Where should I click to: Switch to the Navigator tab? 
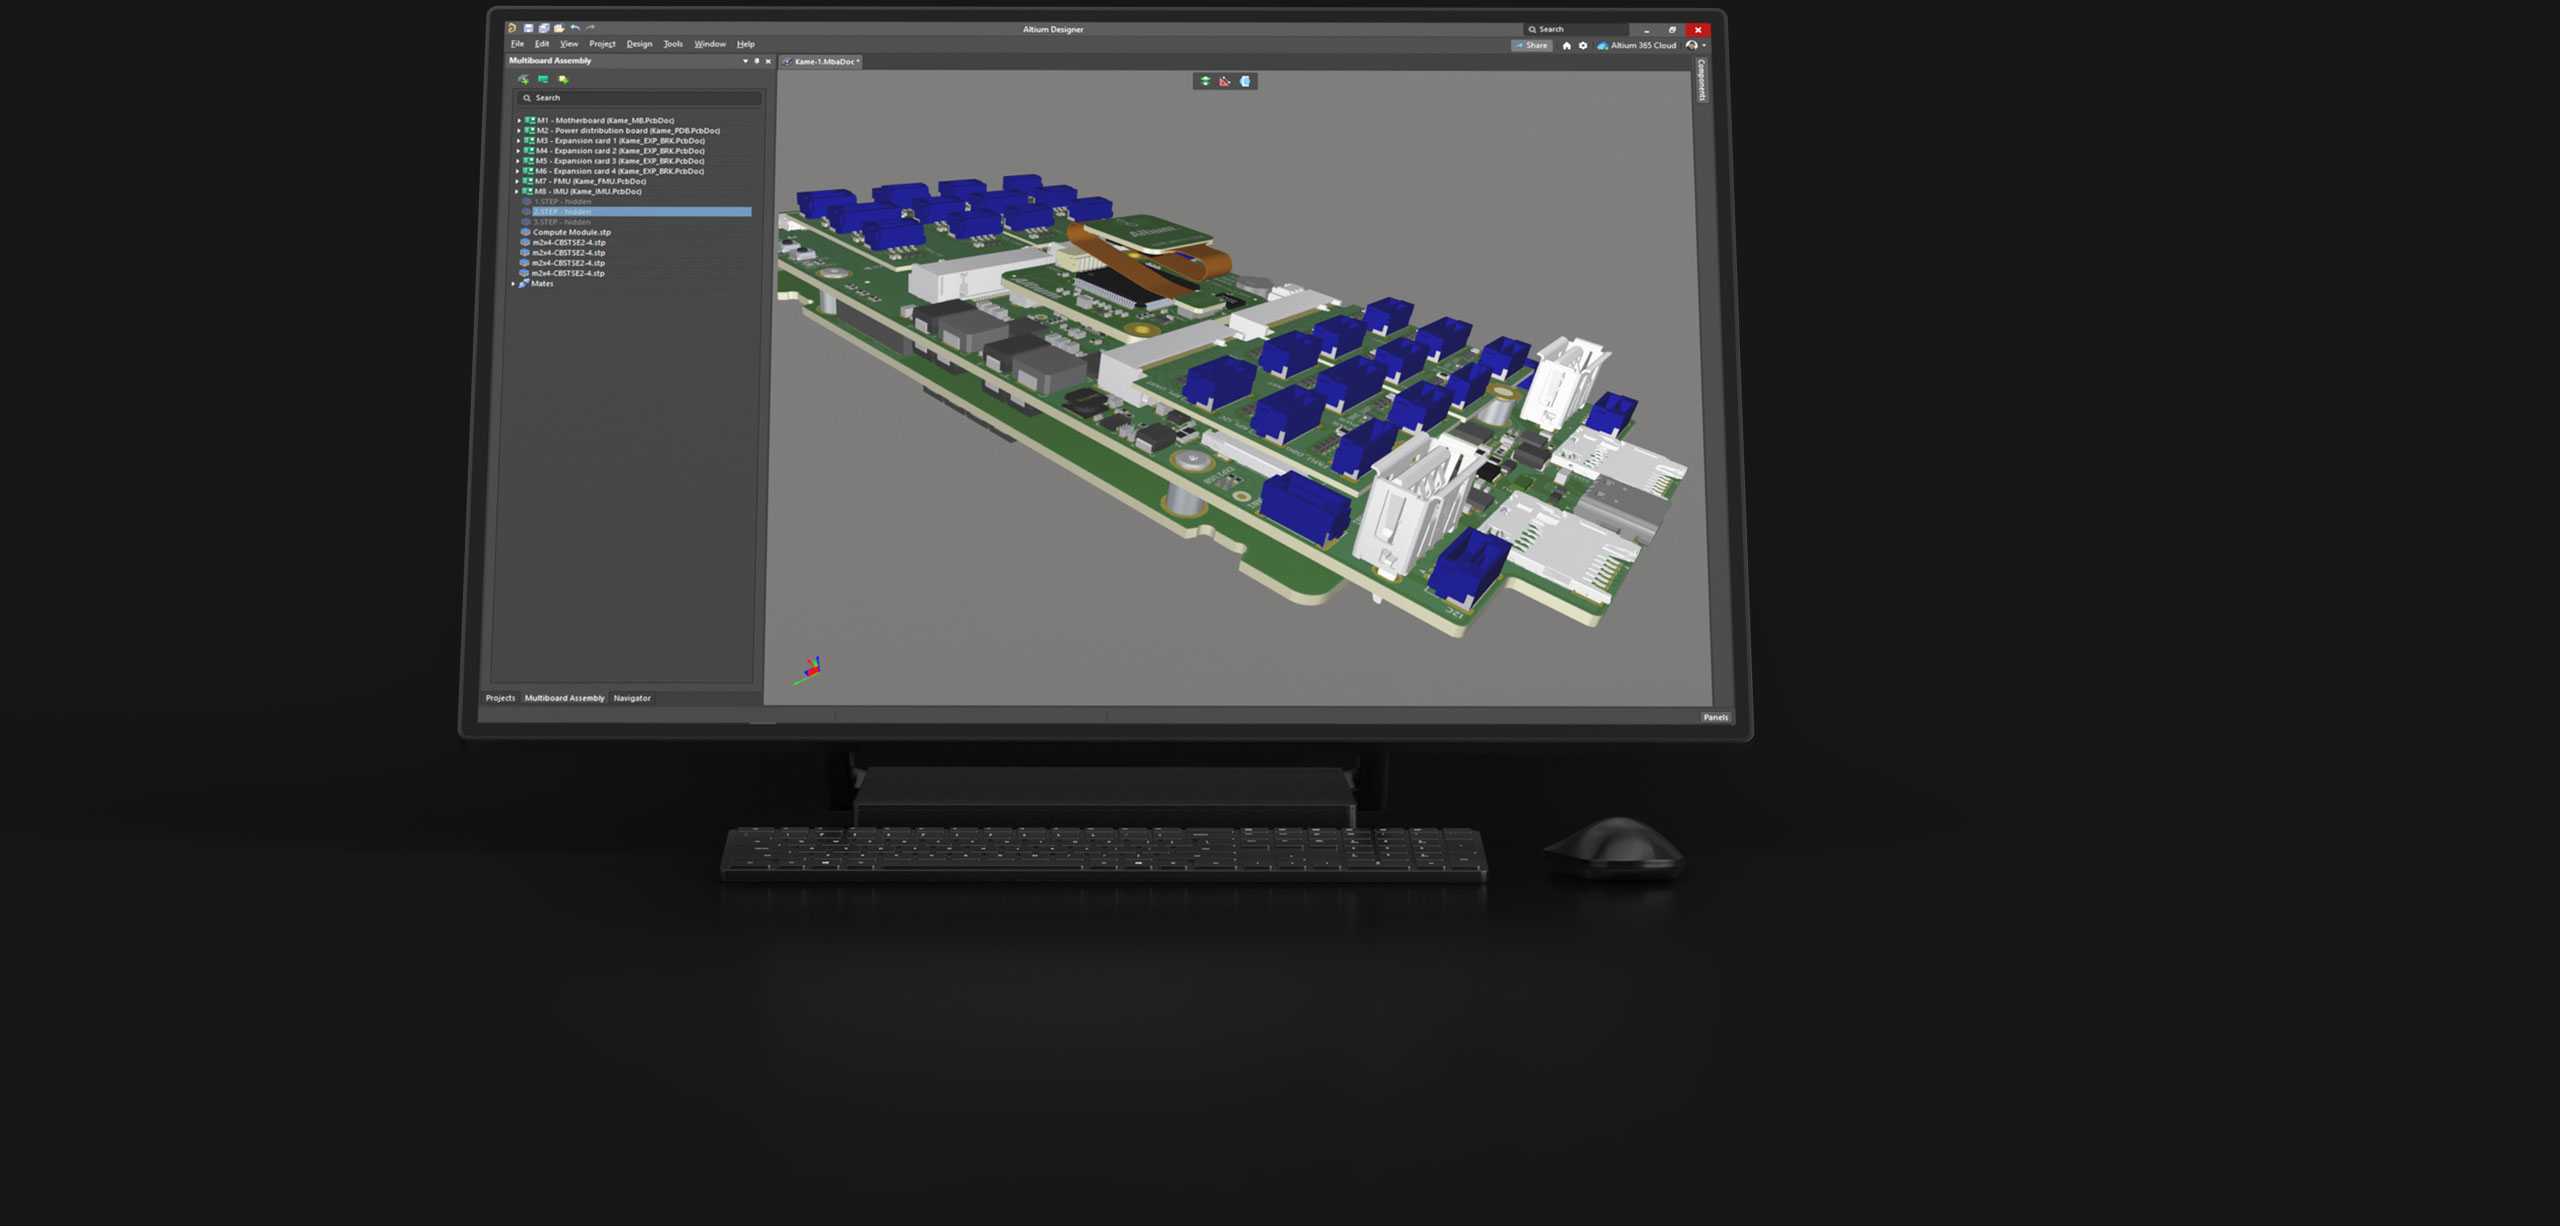[631, 698]
